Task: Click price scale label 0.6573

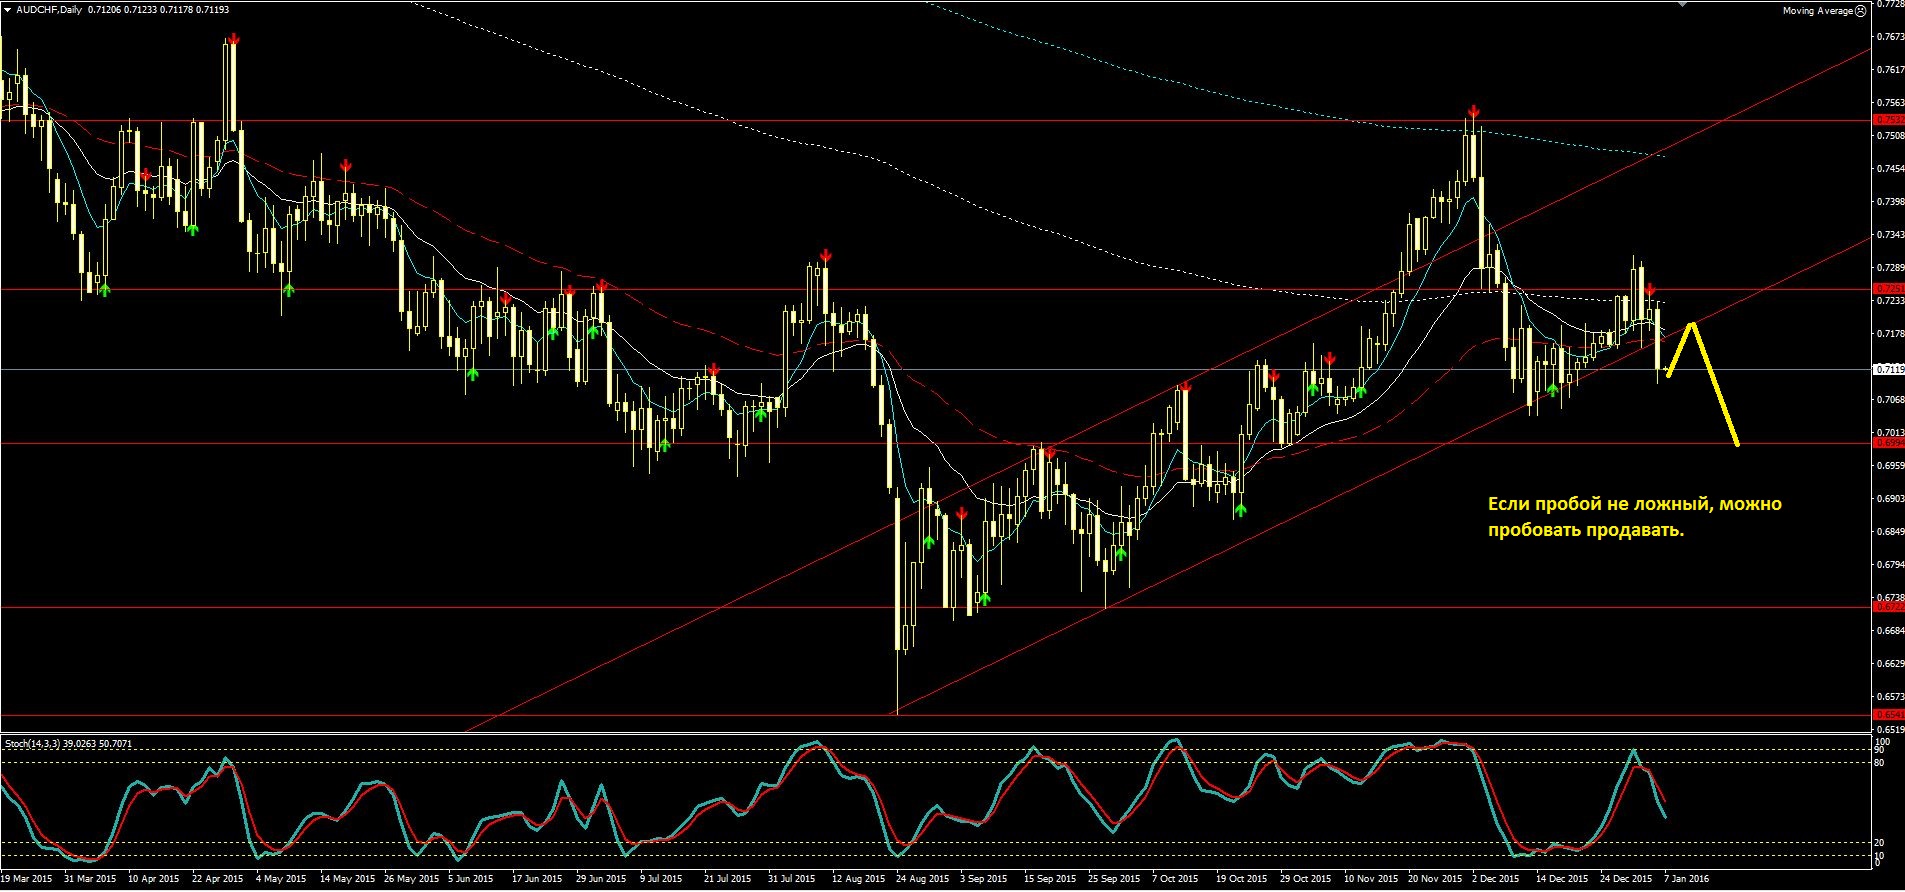Action: point(1890,697)
